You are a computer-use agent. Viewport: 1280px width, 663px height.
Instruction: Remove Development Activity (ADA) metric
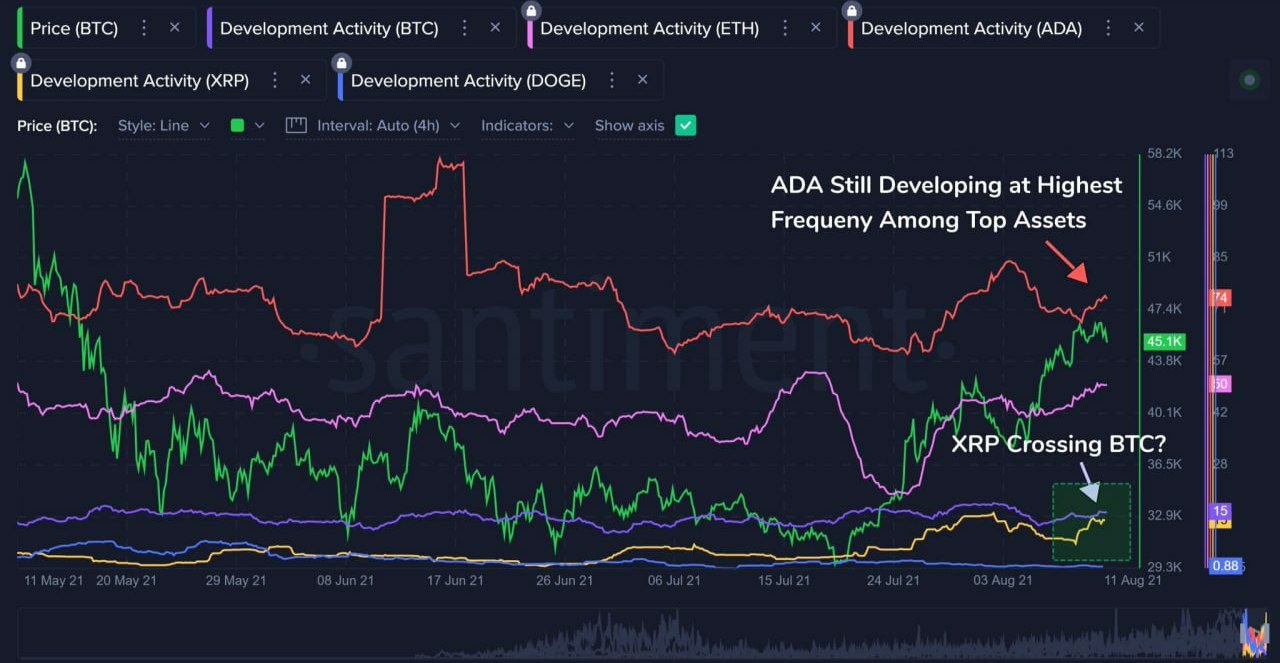click(1139, 28)
